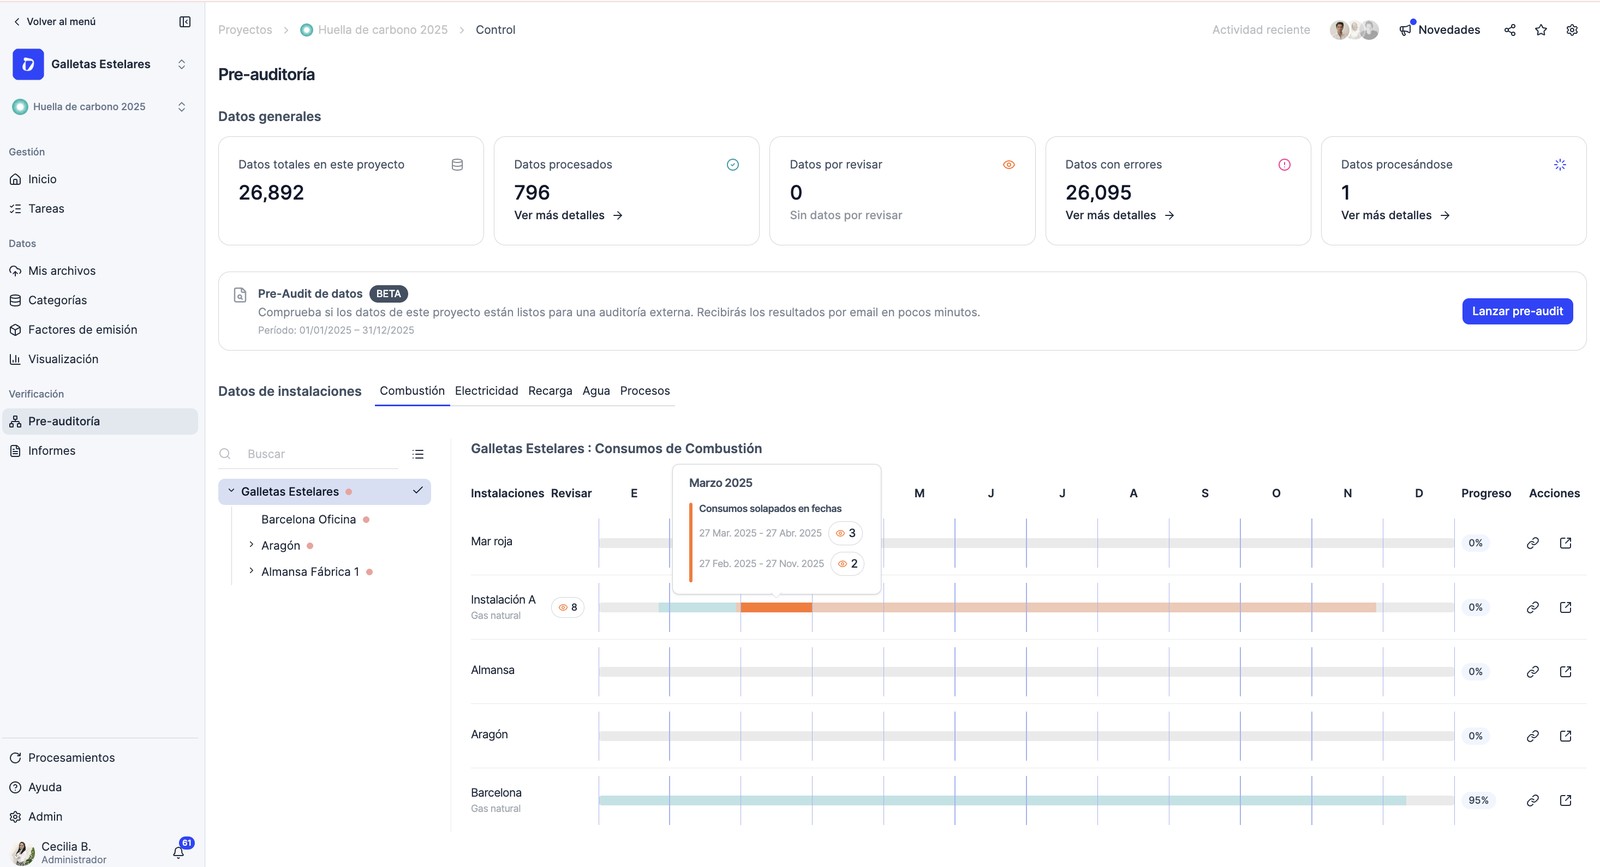Mark project with the star icon
Screen dimensions: 1600x867
1541,30
